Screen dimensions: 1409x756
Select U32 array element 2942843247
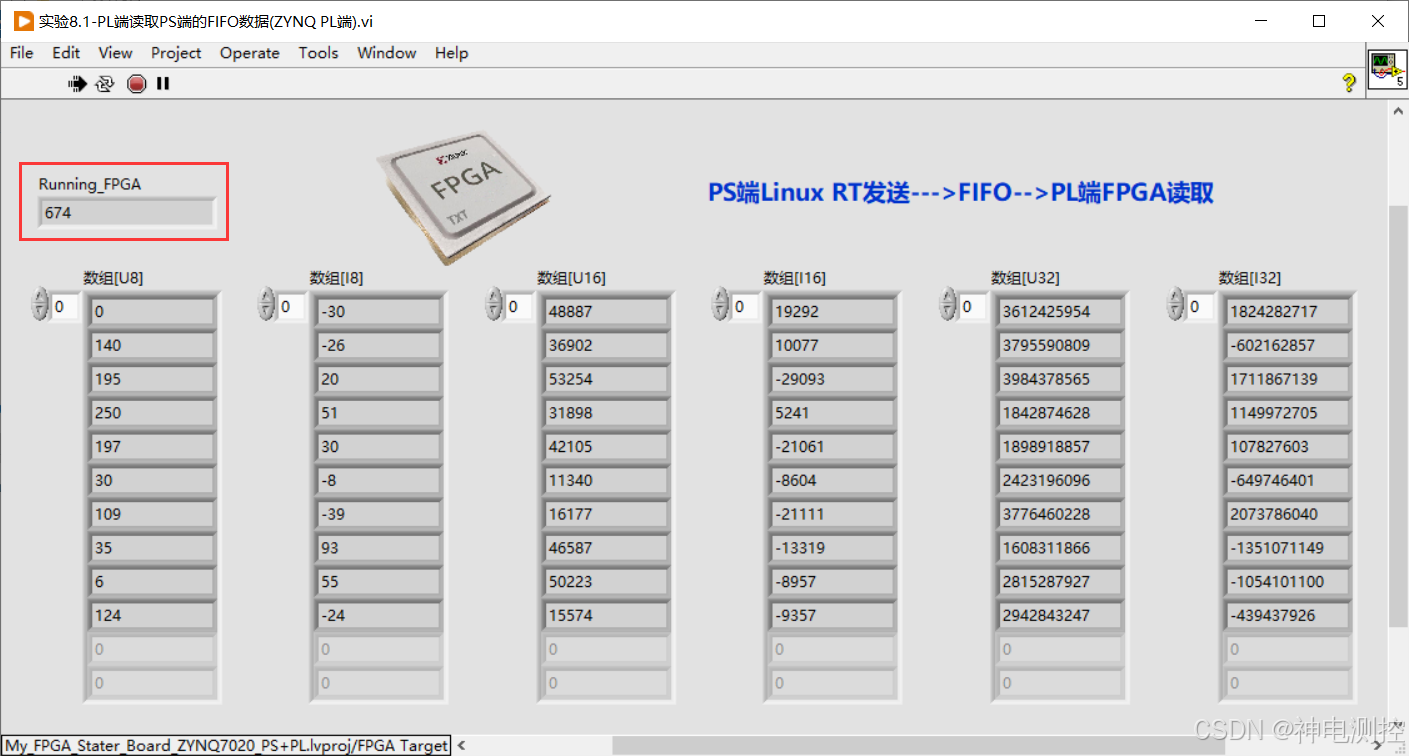pos(1060,615)
